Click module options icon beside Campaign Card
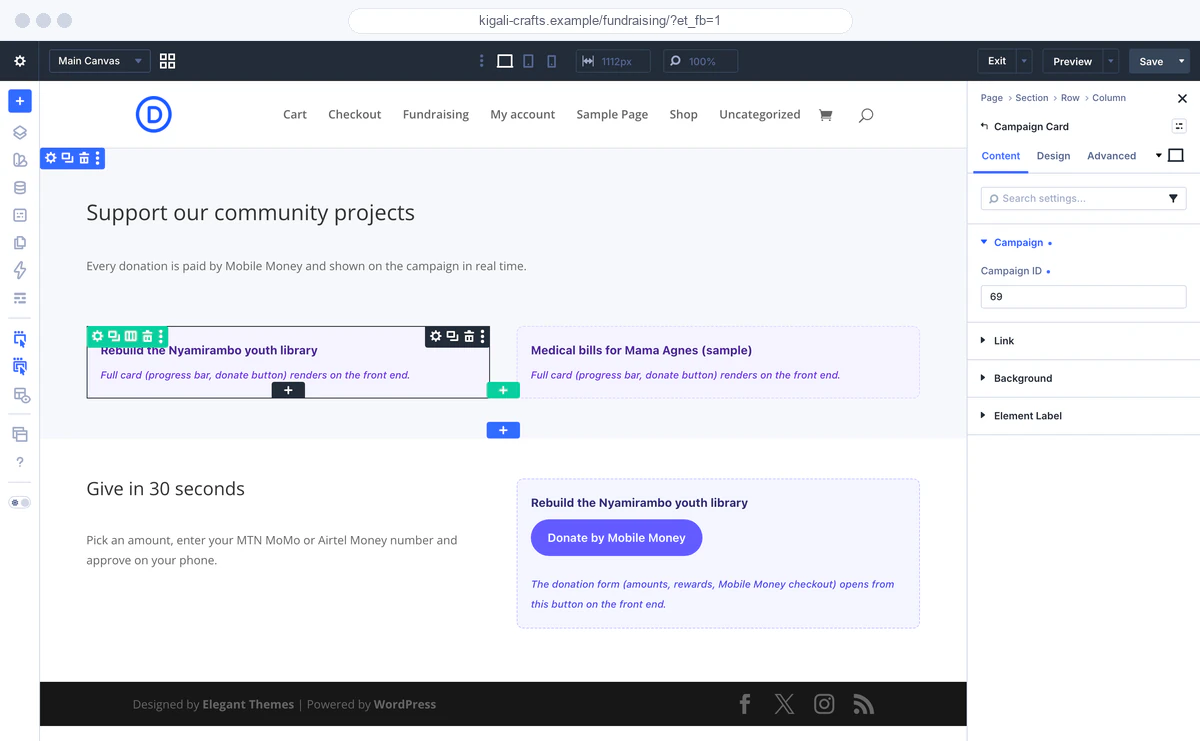 (1179, 126)
